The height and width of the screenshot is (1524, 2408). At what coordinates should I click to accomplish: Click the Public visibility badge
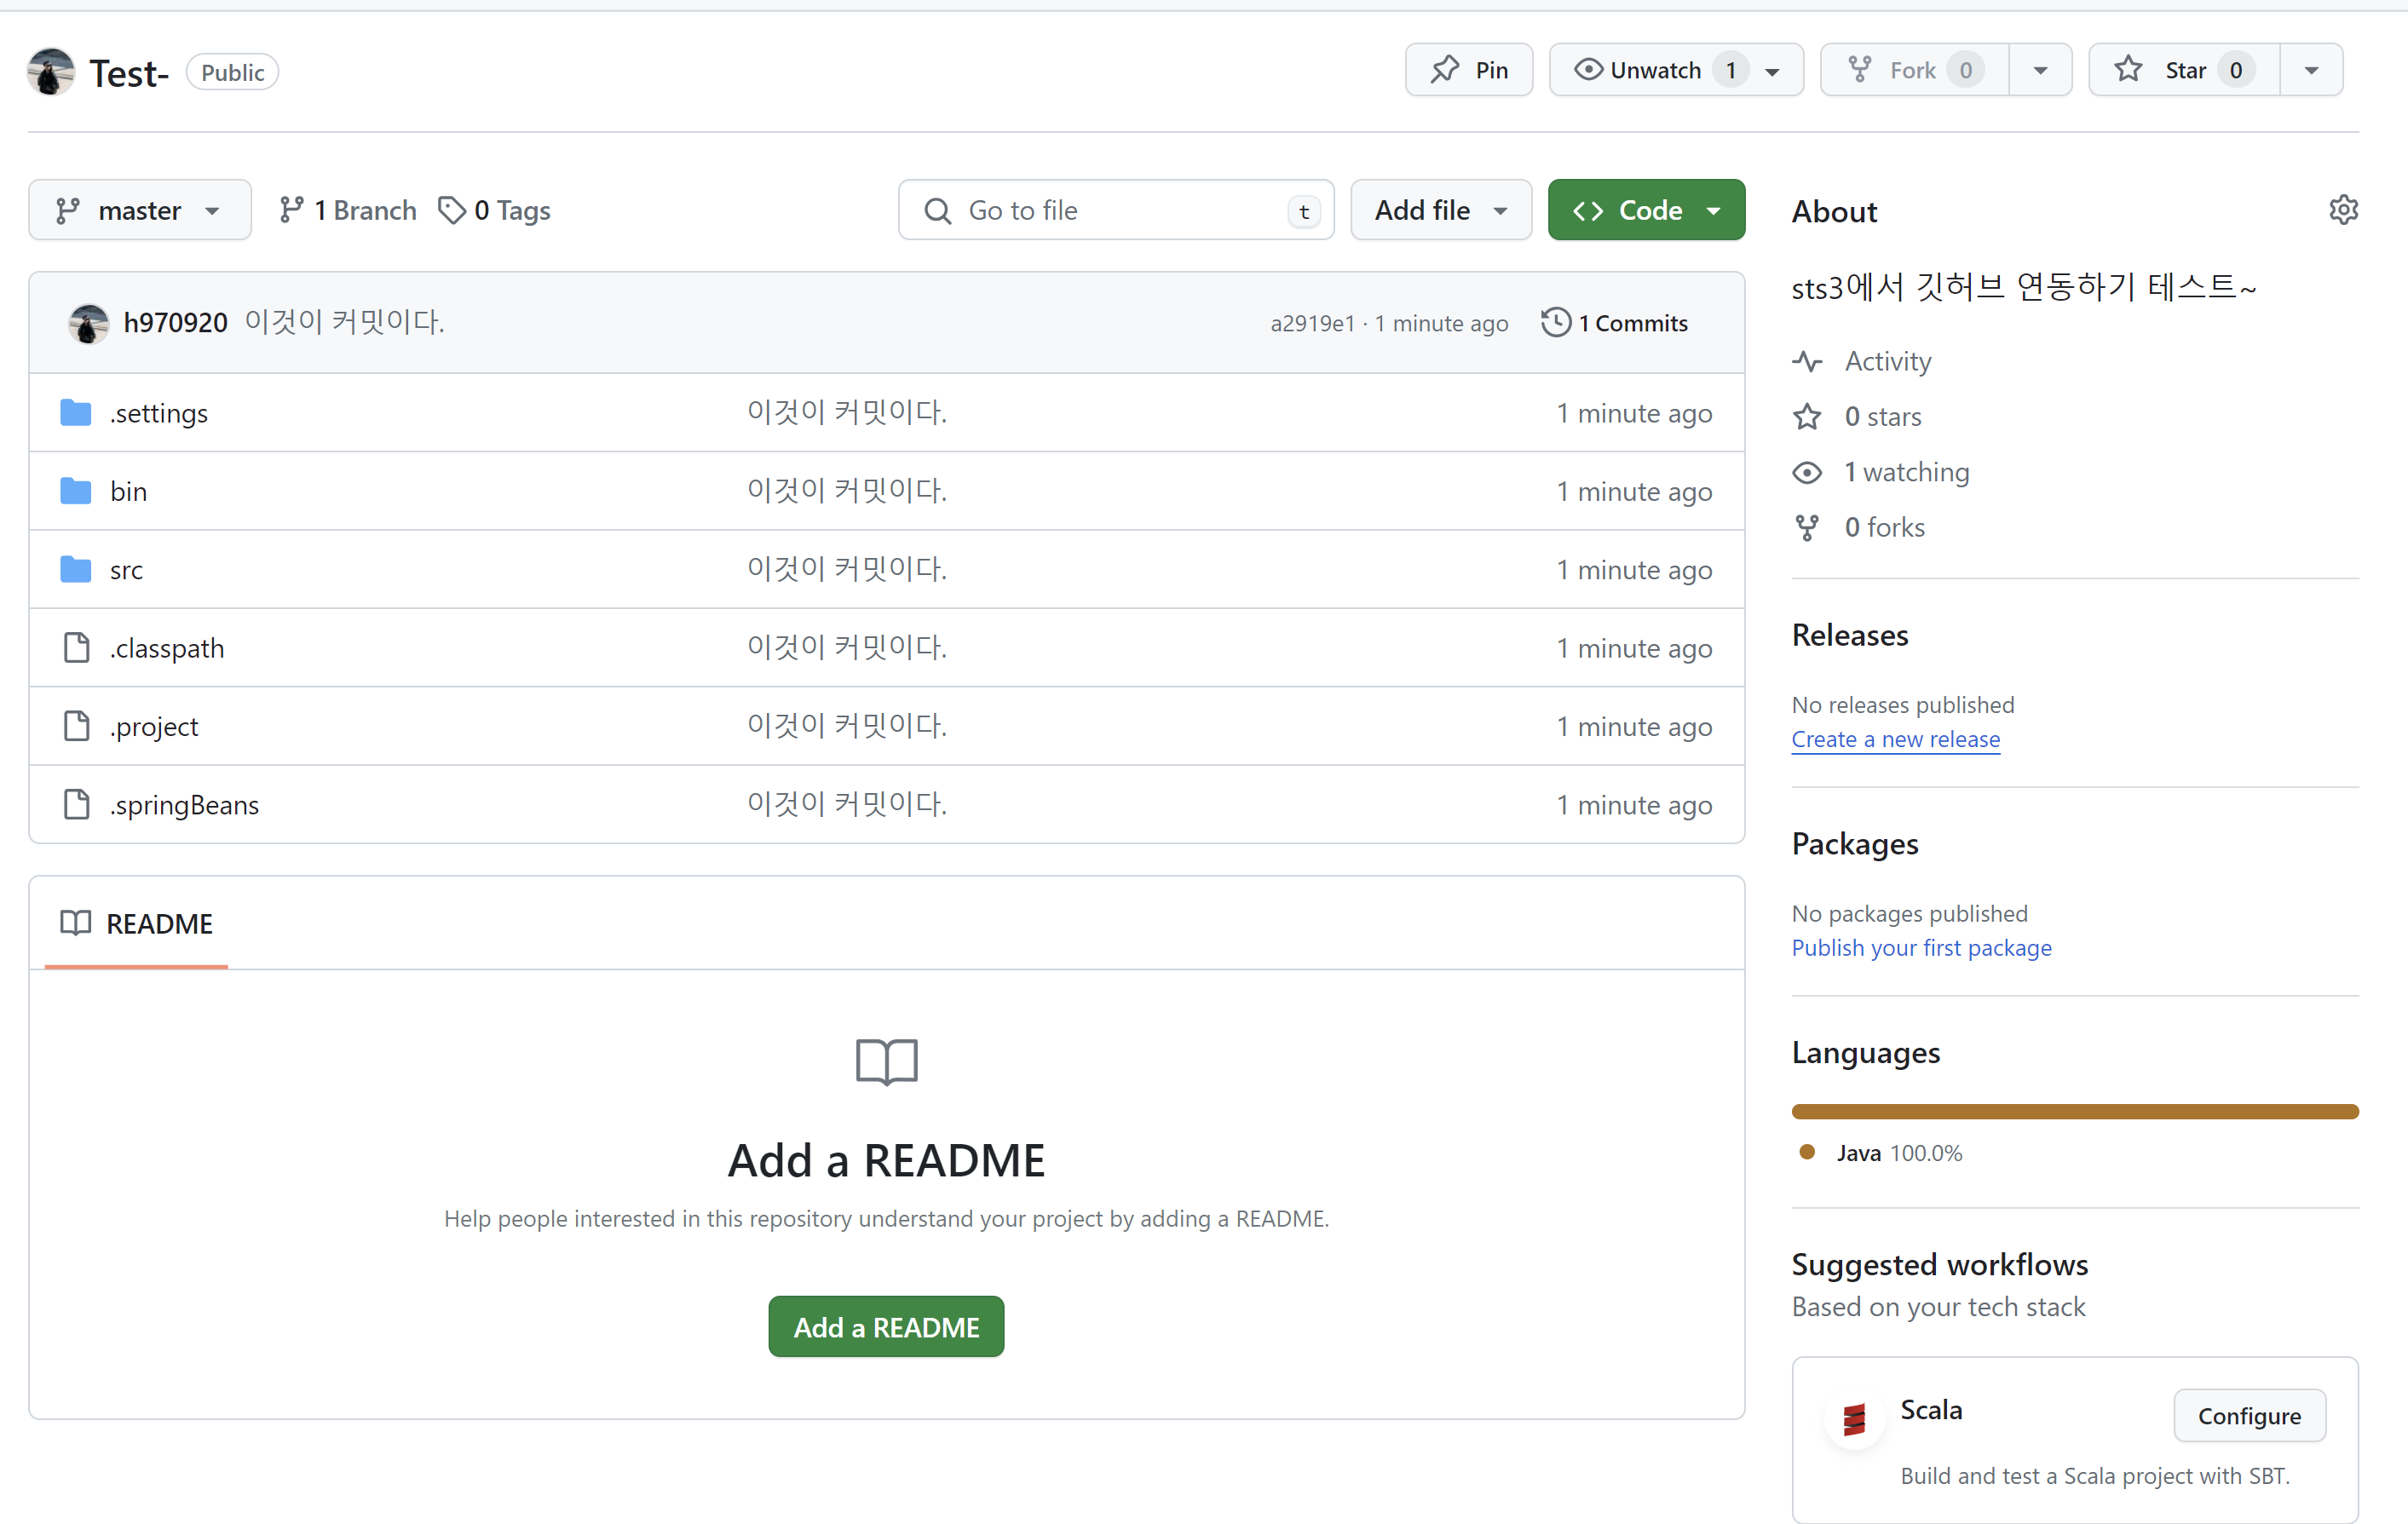point(232,72)
